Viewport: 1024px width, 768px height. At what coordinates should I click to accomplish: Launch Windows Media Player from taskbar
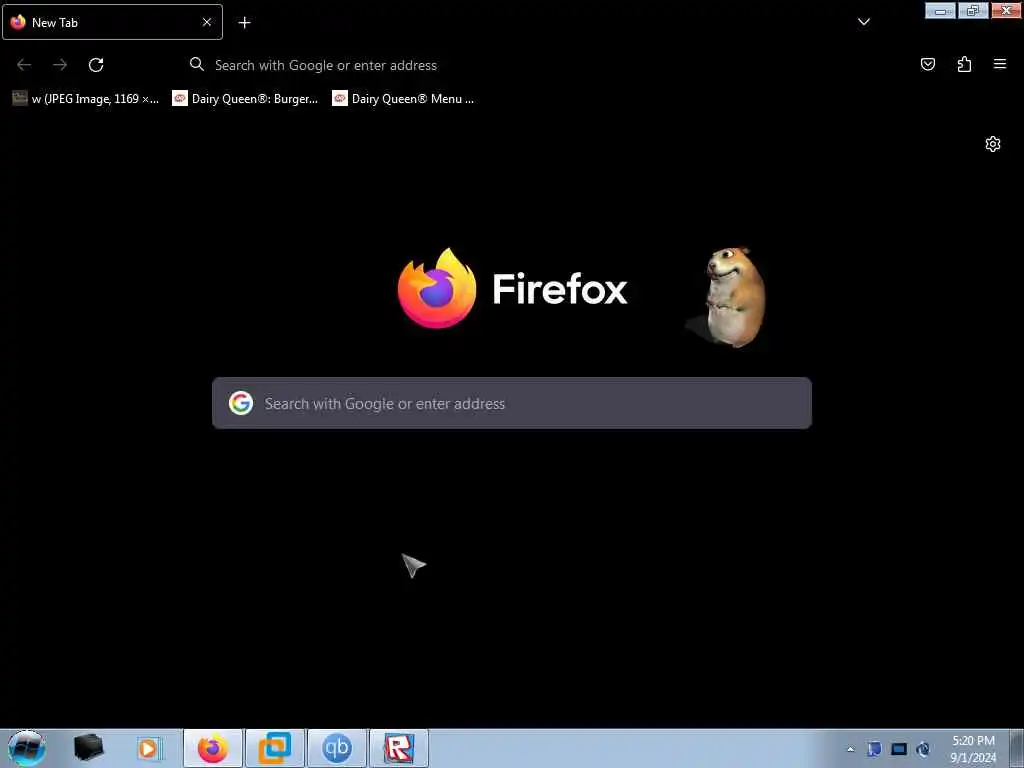148,748
